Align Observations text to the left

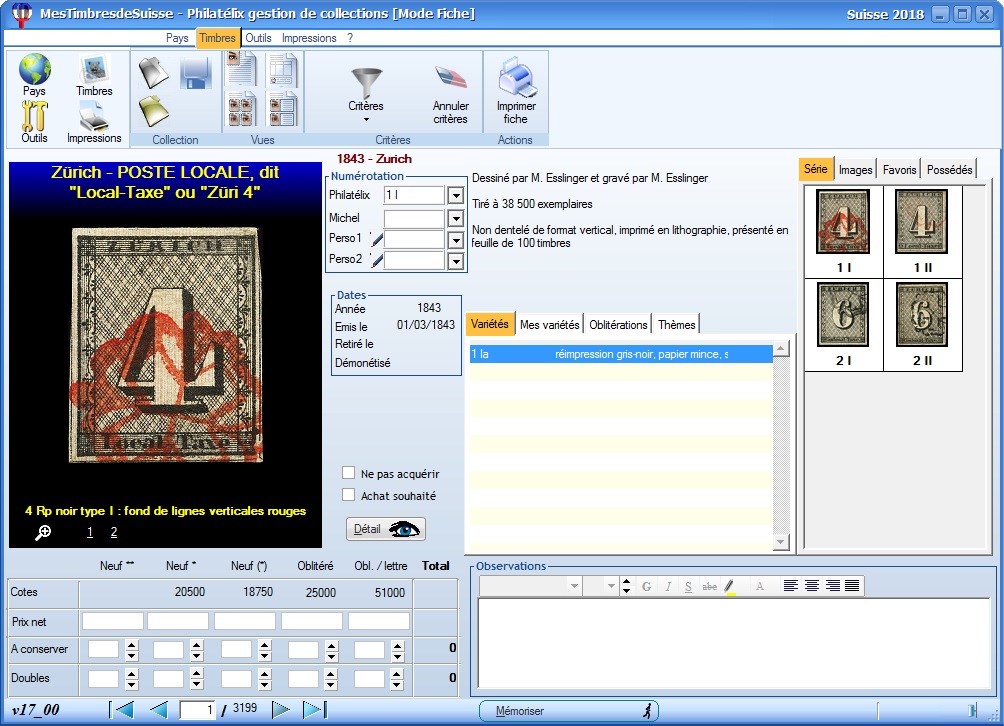pos(791,586)
